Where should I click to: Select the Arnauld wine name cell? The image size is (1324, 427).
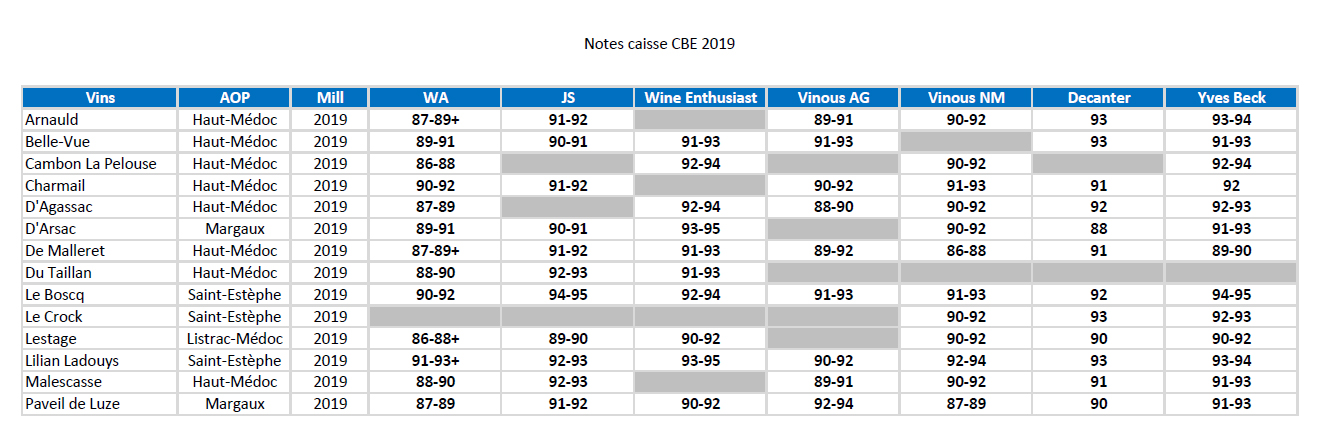tap(51, 120)
